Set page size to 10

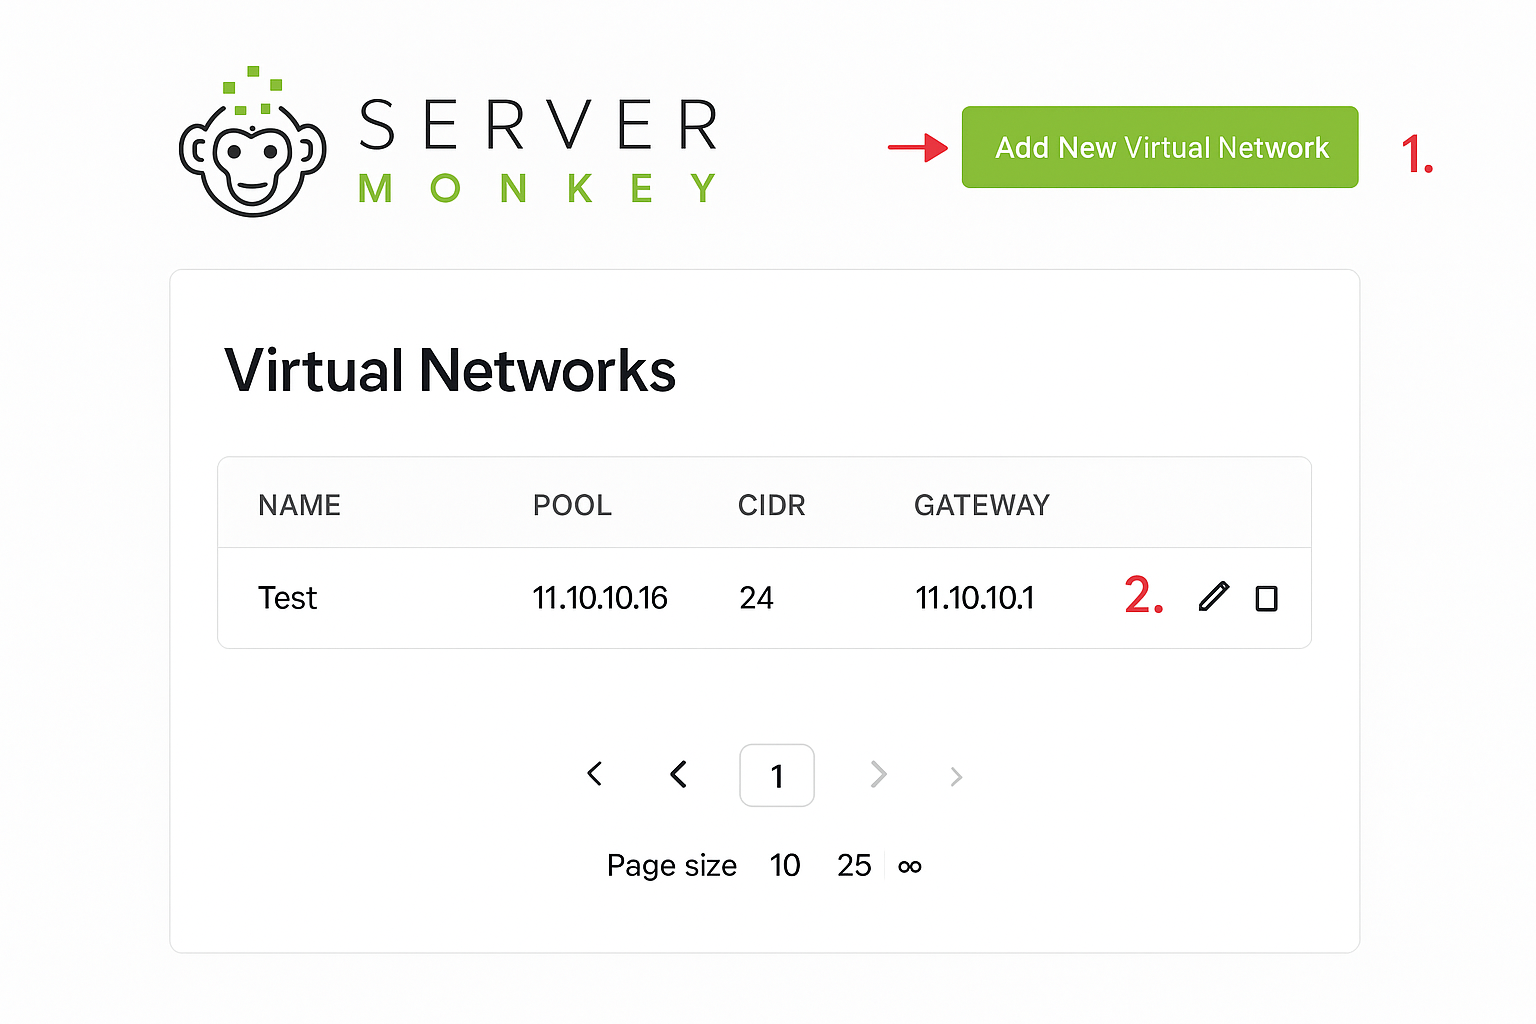pos(785,865)
